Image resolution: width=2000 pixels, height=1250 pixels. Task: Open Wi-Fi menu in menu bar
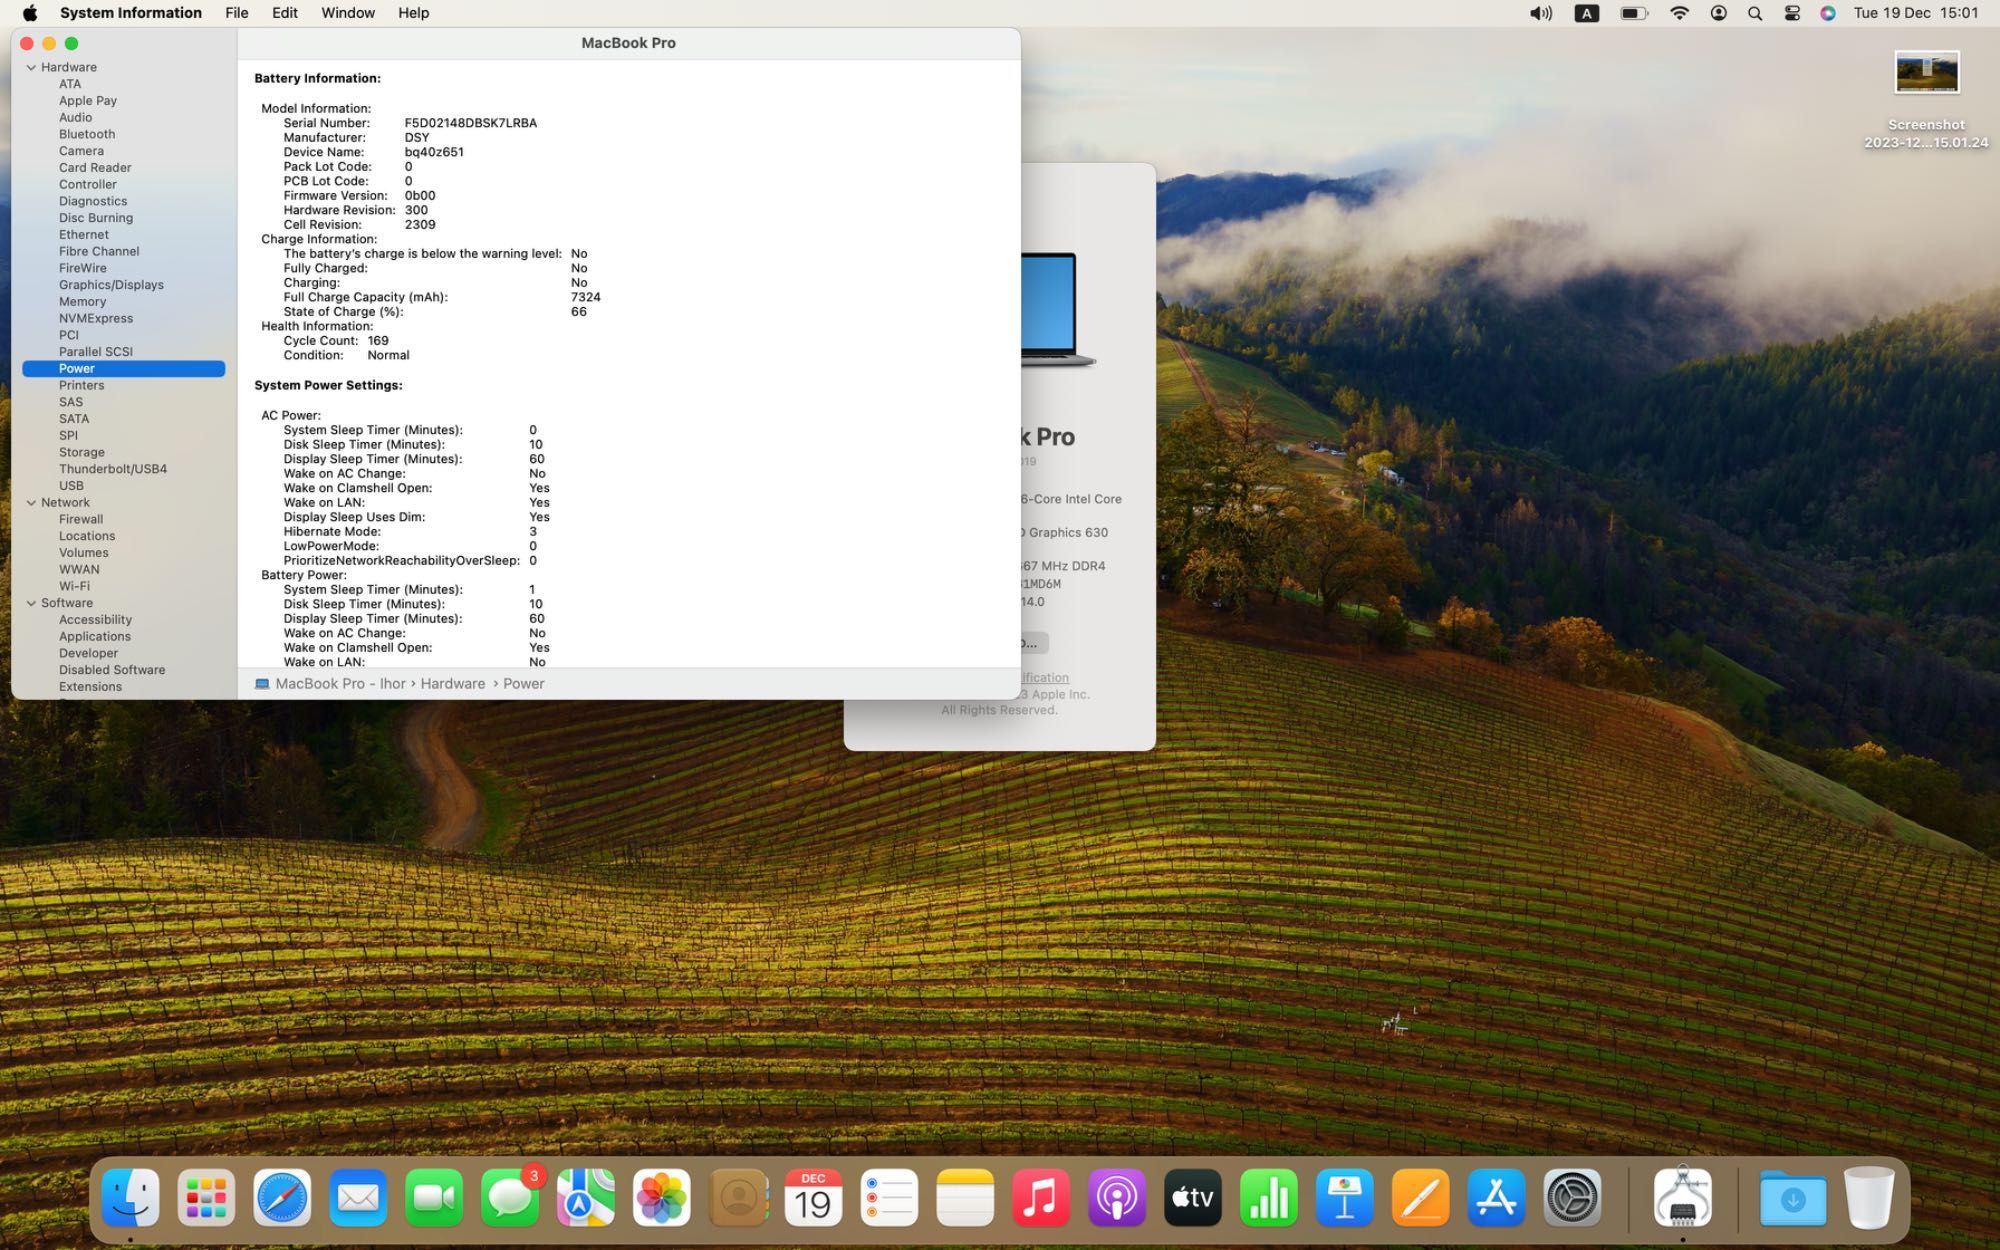pos(1680,13)
